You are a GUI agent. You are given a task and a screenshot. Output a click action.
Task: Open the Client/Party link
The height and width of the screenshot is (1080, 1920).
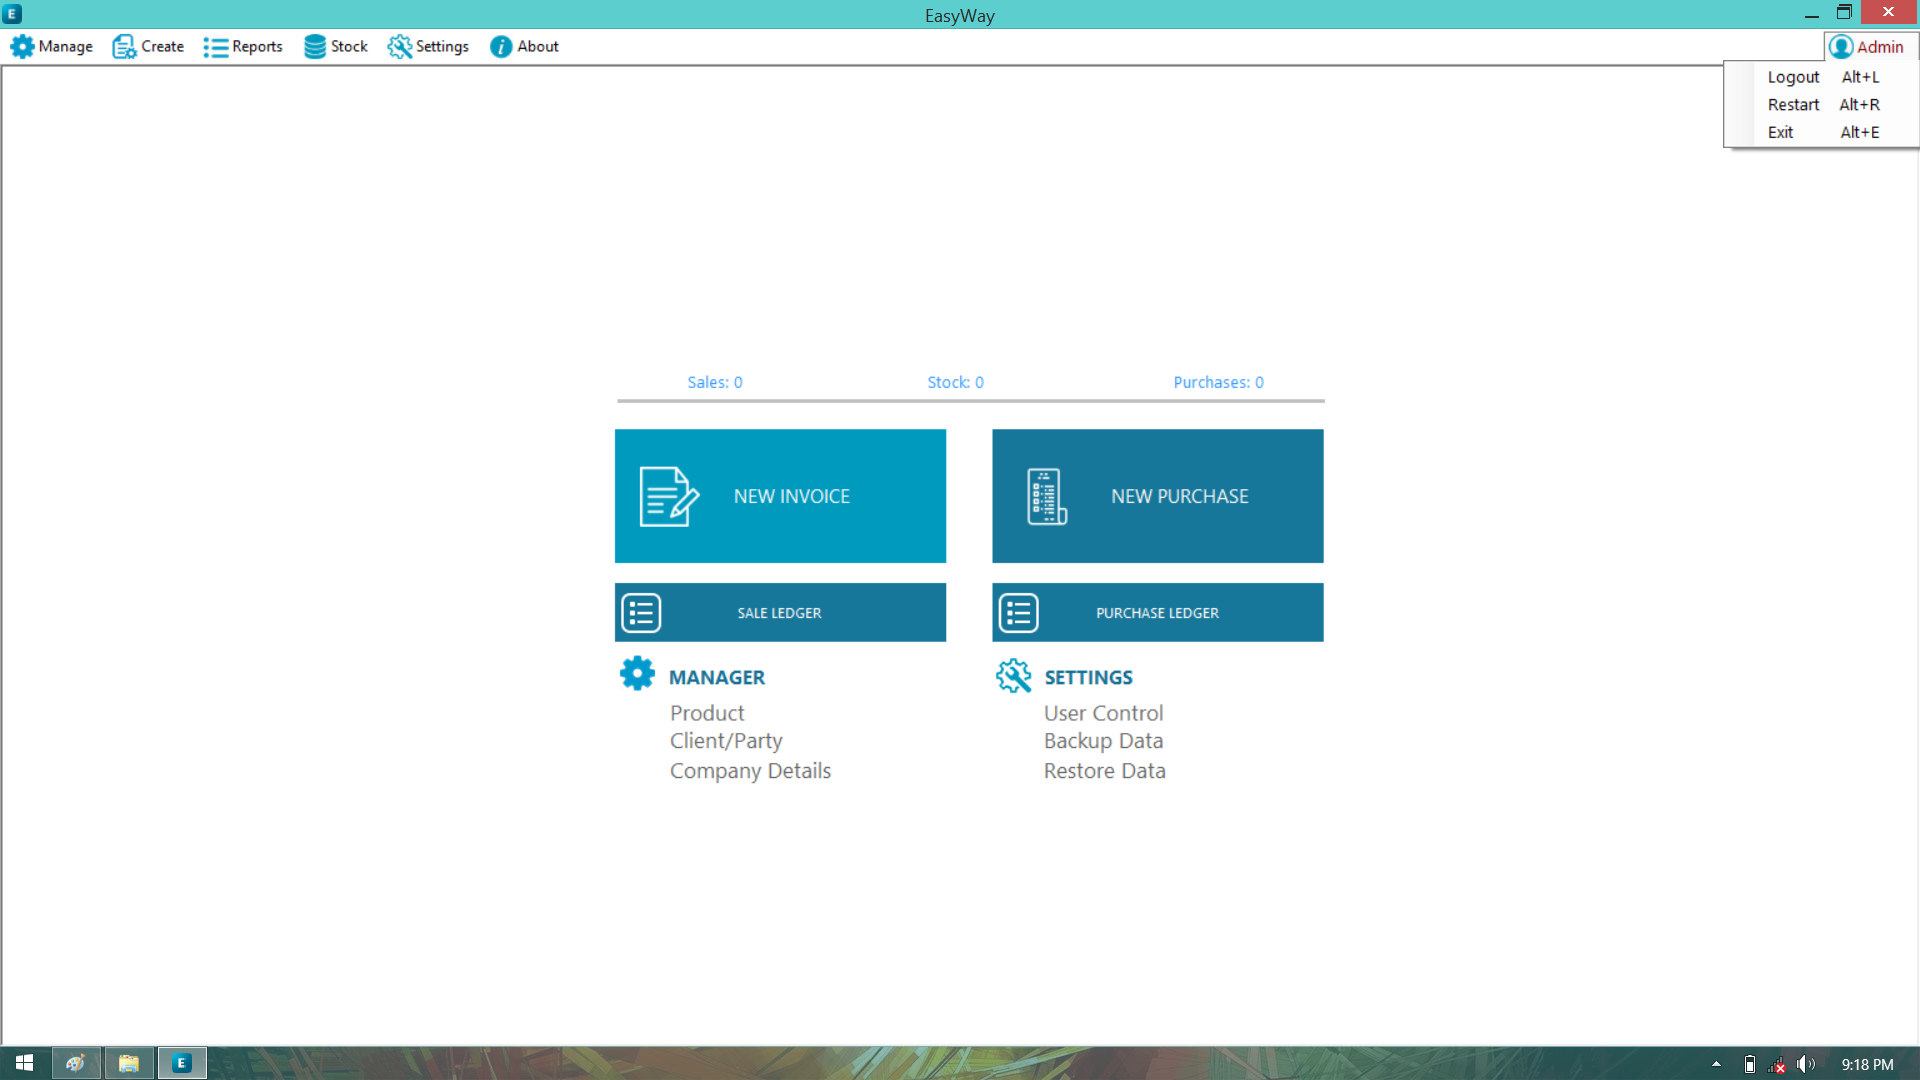pyautogui.click(x=726, y=741)
